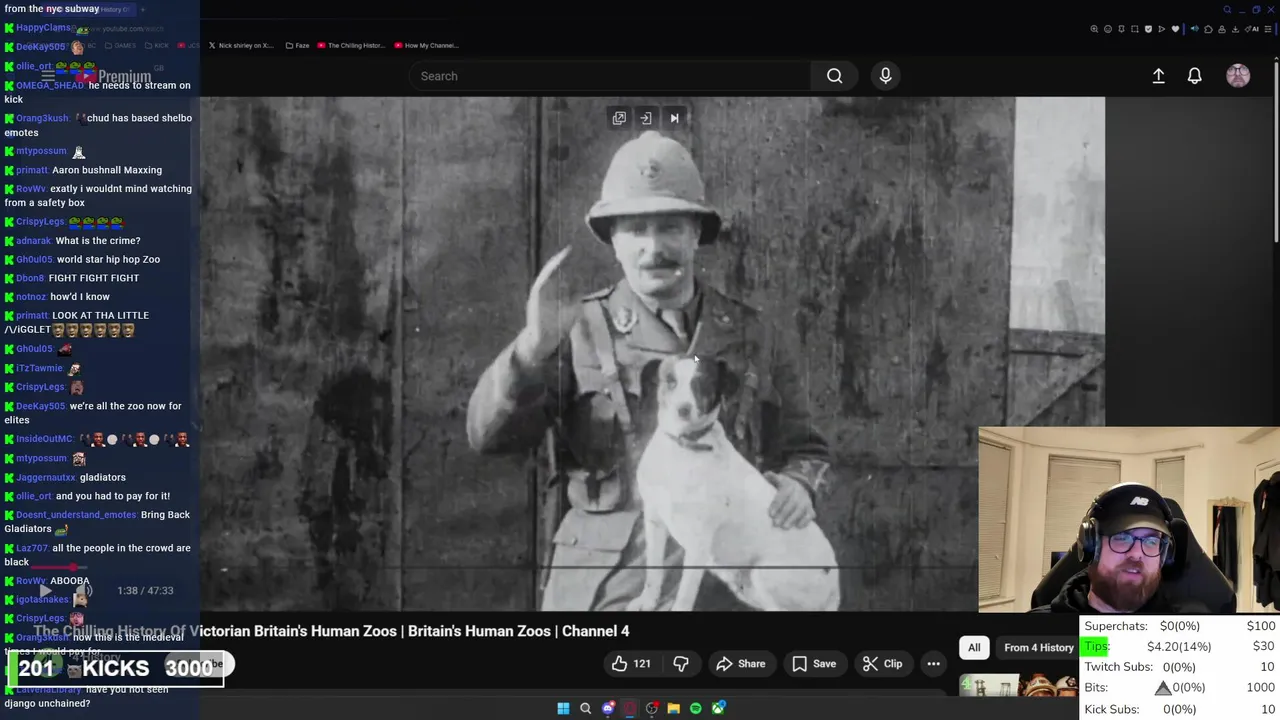
Task: Click the 'Superchats:' goal label
Action: point(1116,626)
